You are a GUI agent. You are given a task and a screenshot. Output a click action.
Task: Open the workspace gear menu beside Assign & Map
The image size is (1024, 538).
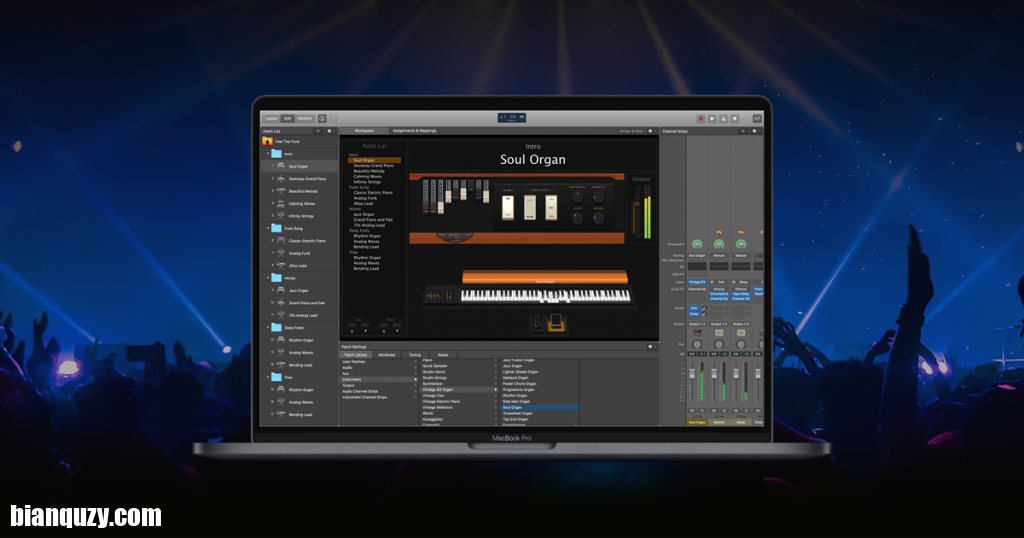[x=650, y=131]
